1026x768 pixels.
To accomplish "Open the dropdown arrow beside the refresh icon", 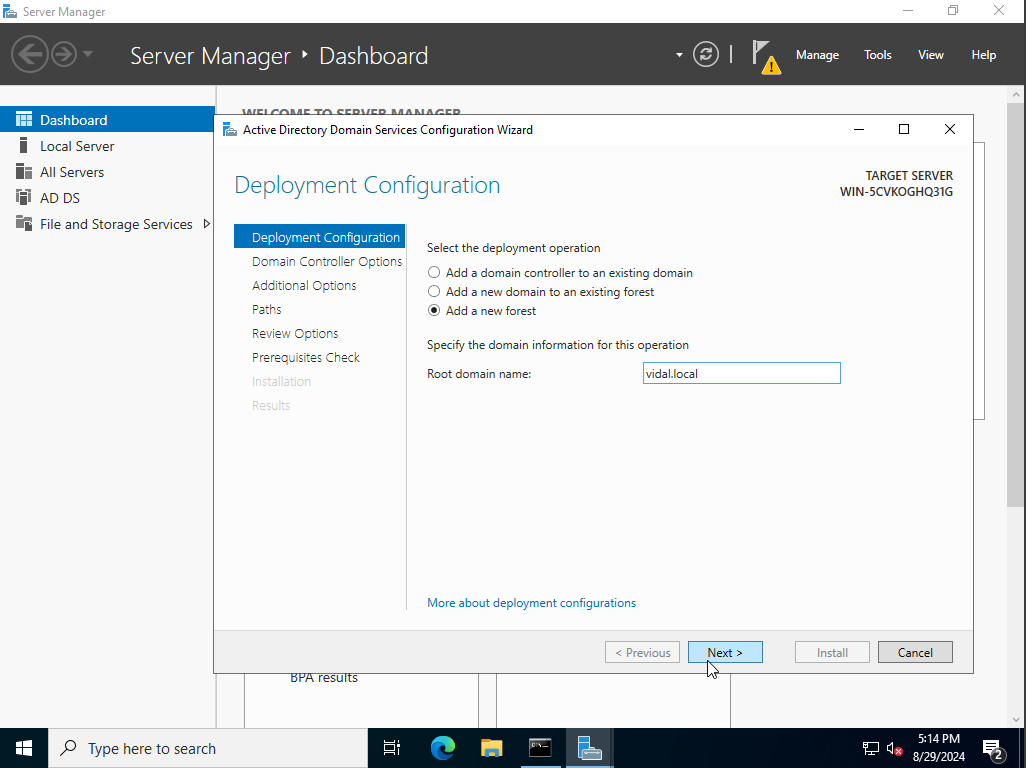I will coord(679,55).
